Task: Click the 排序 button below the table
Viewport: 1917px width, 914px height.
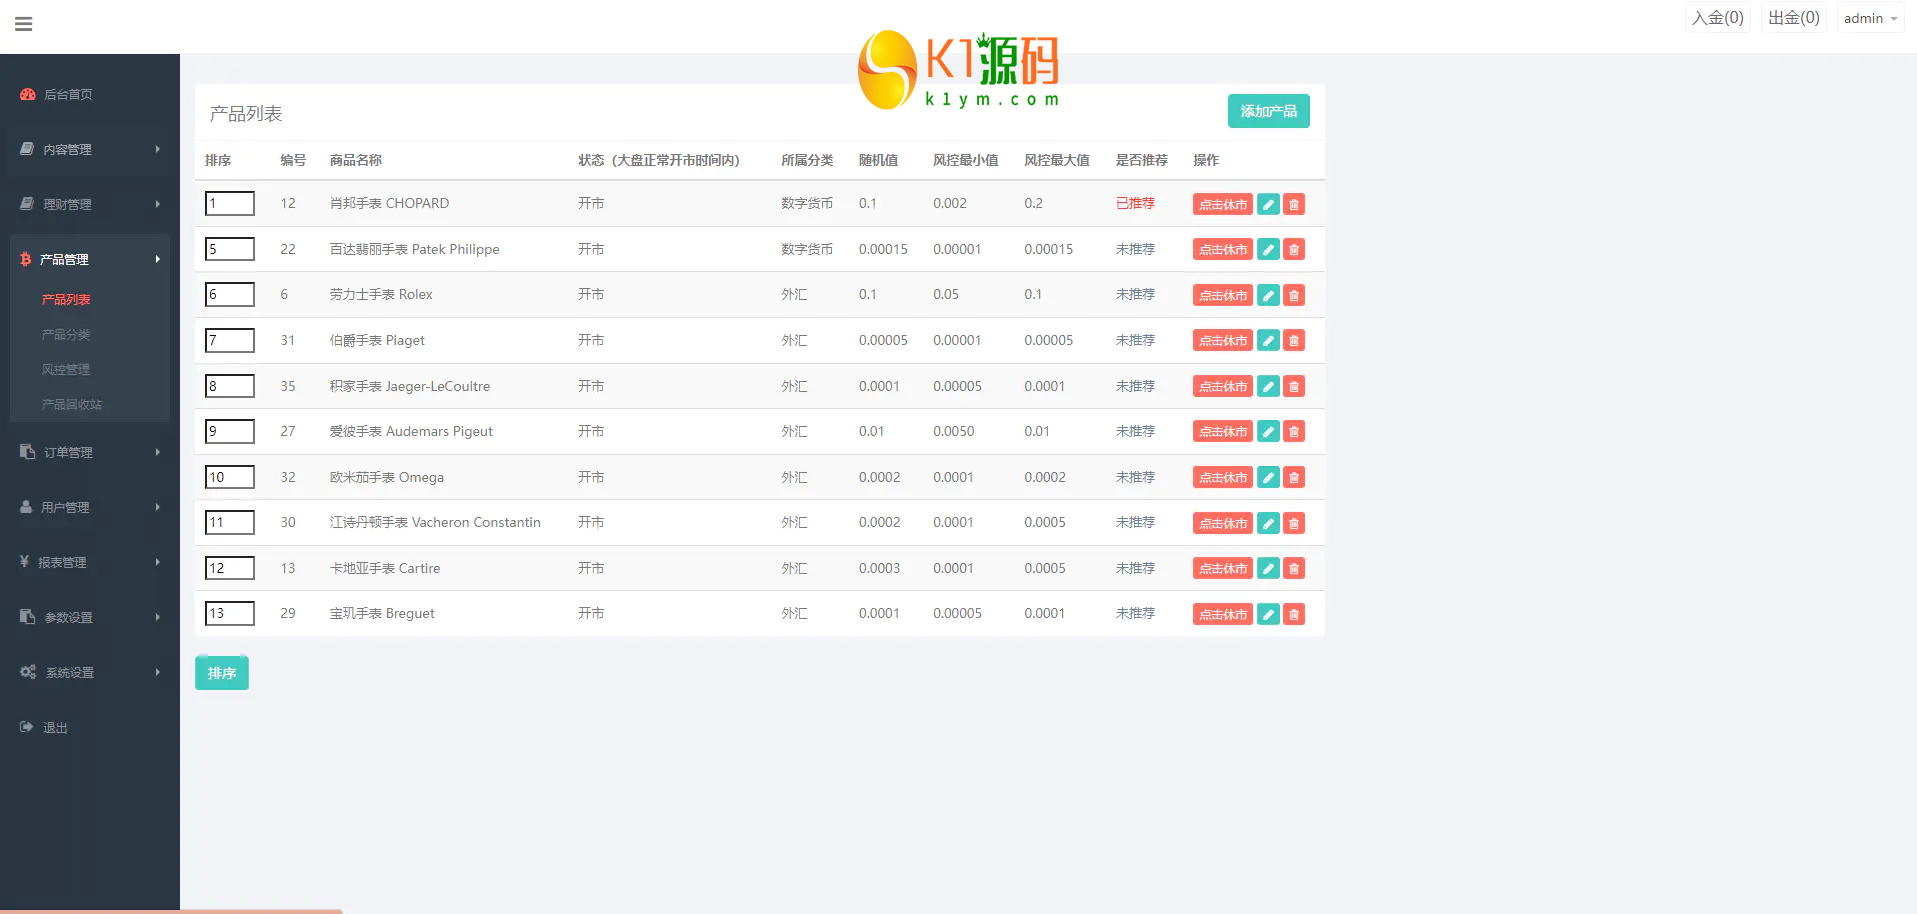Action: pos(222,673)
